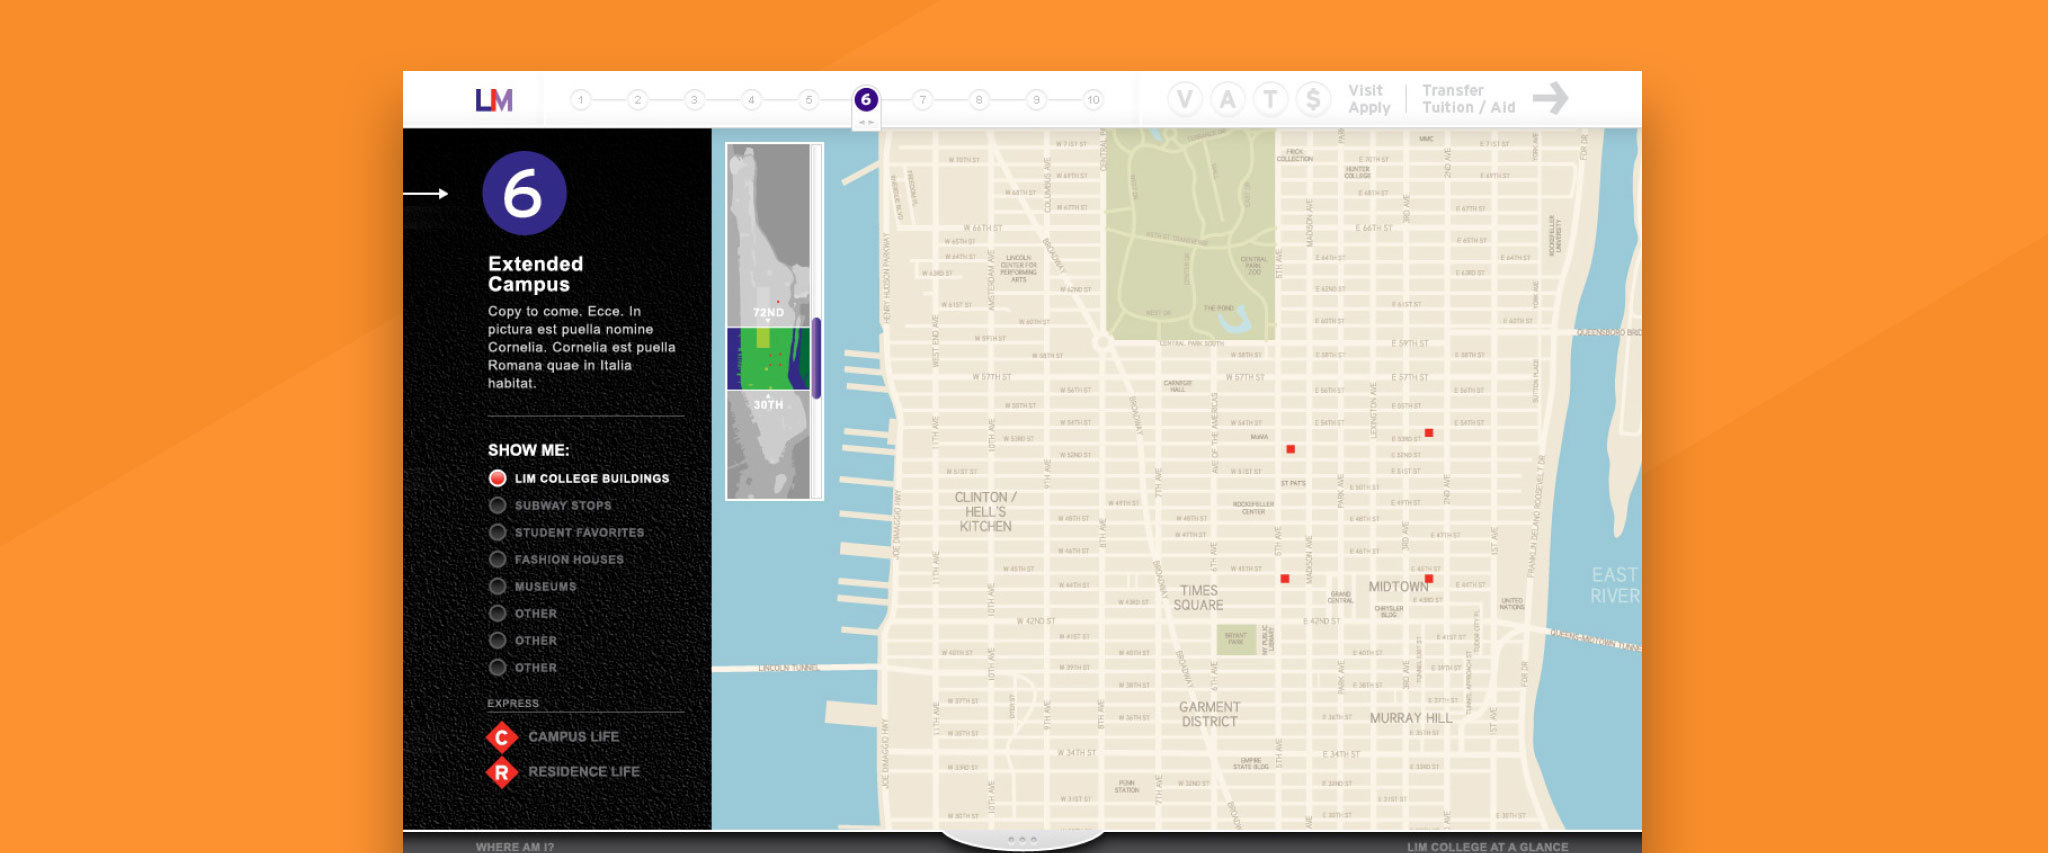This screenshot has height=853, width=2048.
Task: Go to step 10 in navigation
Action: click(x=1094, y=100)
